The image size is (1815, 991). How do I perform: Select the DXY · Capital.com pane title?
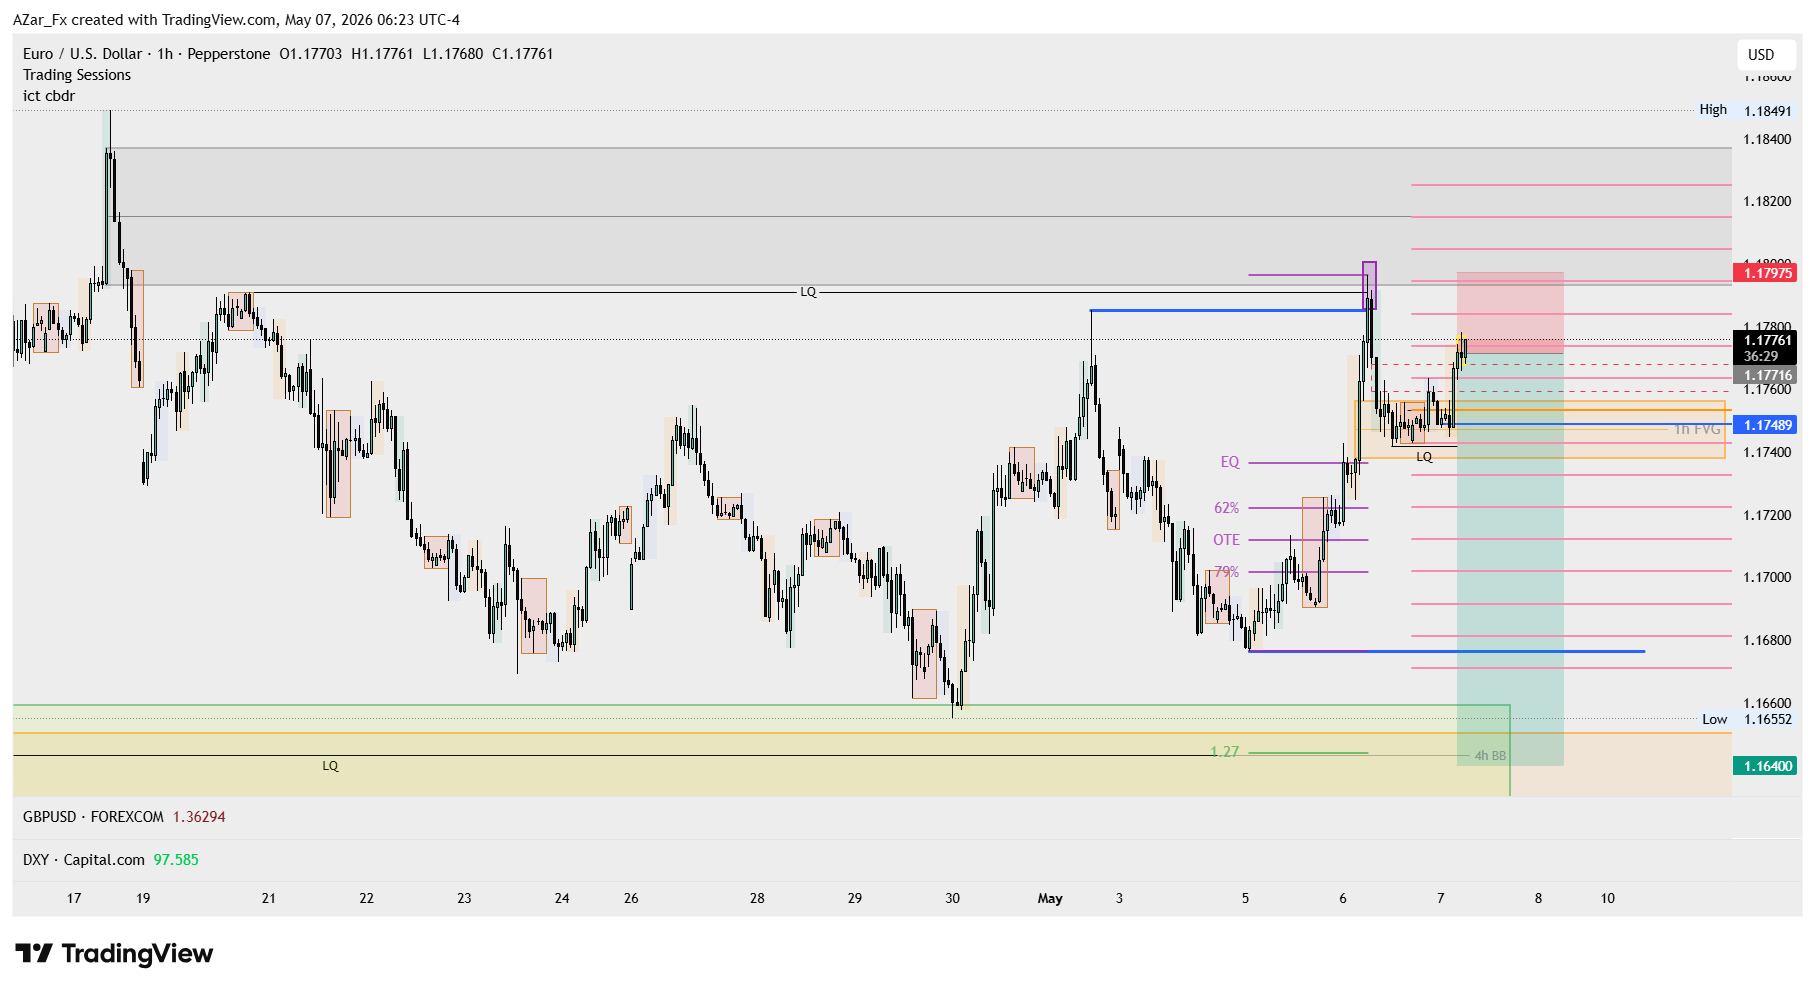(84, 860)
